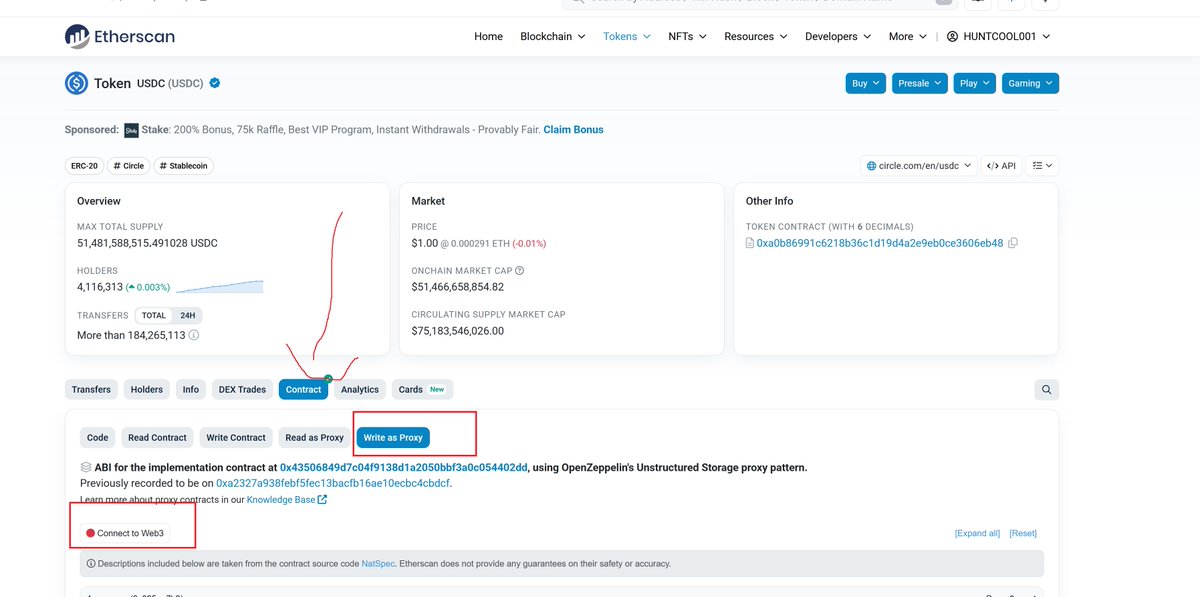
Task: Open the NFTs menu
Action: coord(687,36)
